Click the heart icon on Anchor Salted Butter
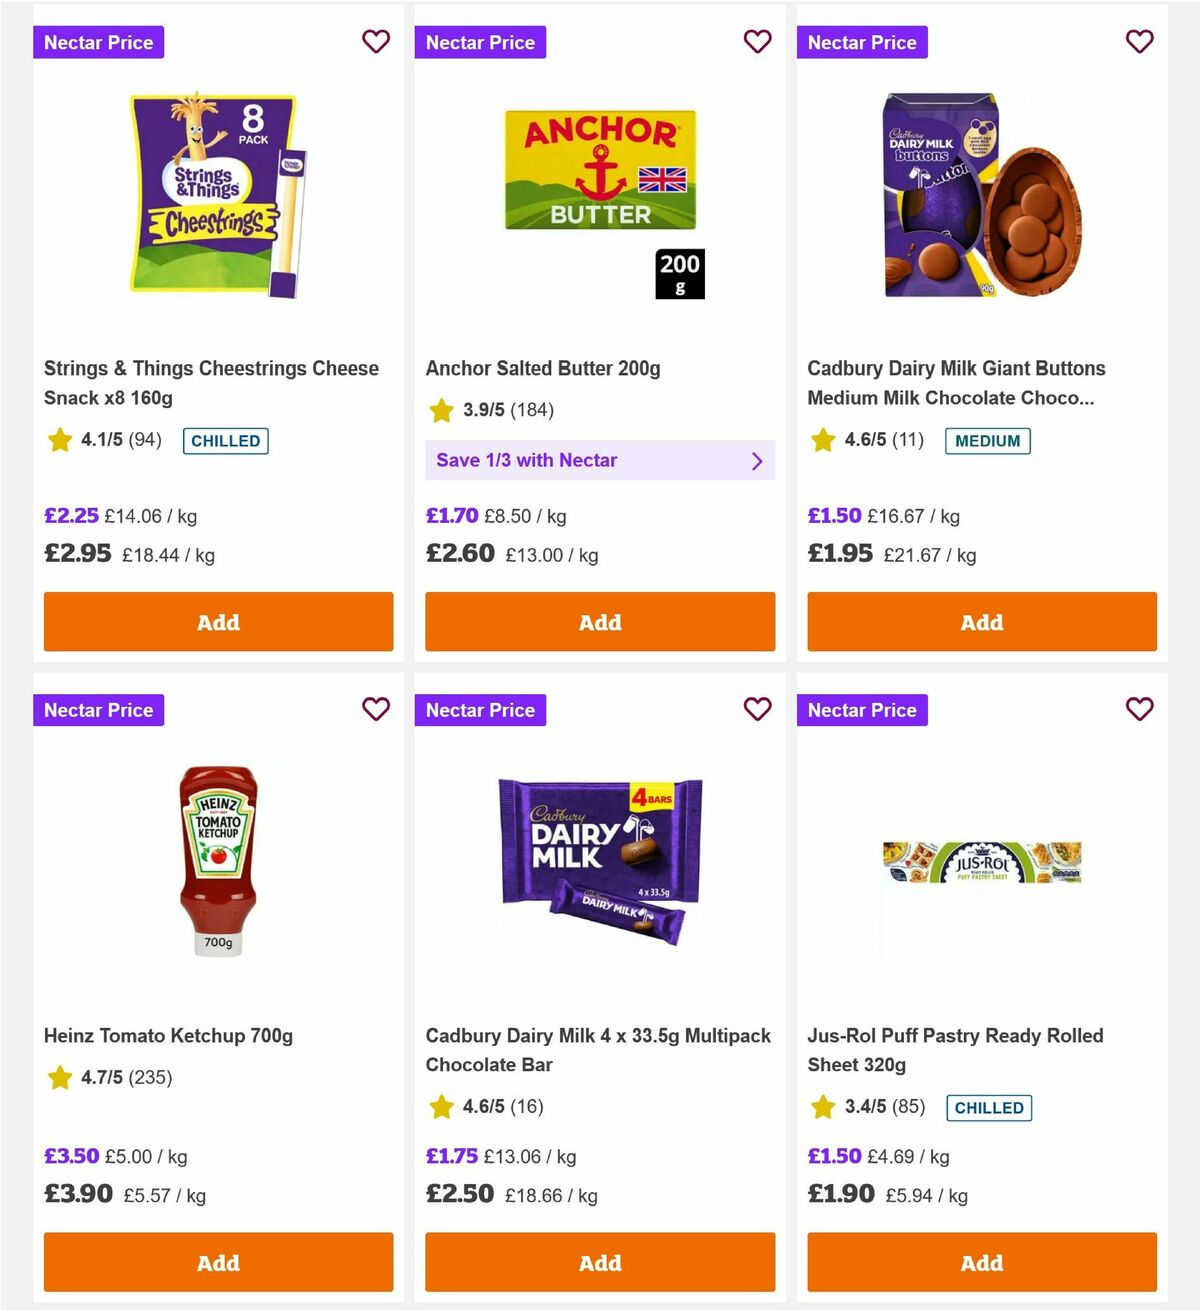 click(758, 42)
